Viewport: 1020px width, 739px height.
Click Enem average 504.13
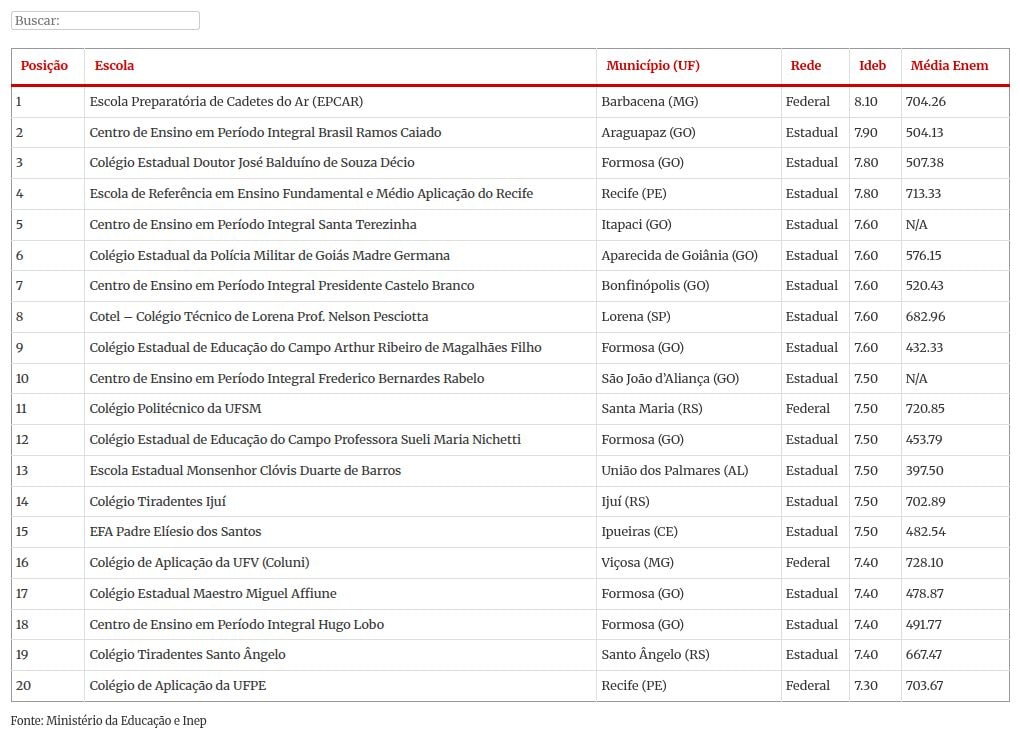pyautogui.click(x=924, y=133)
